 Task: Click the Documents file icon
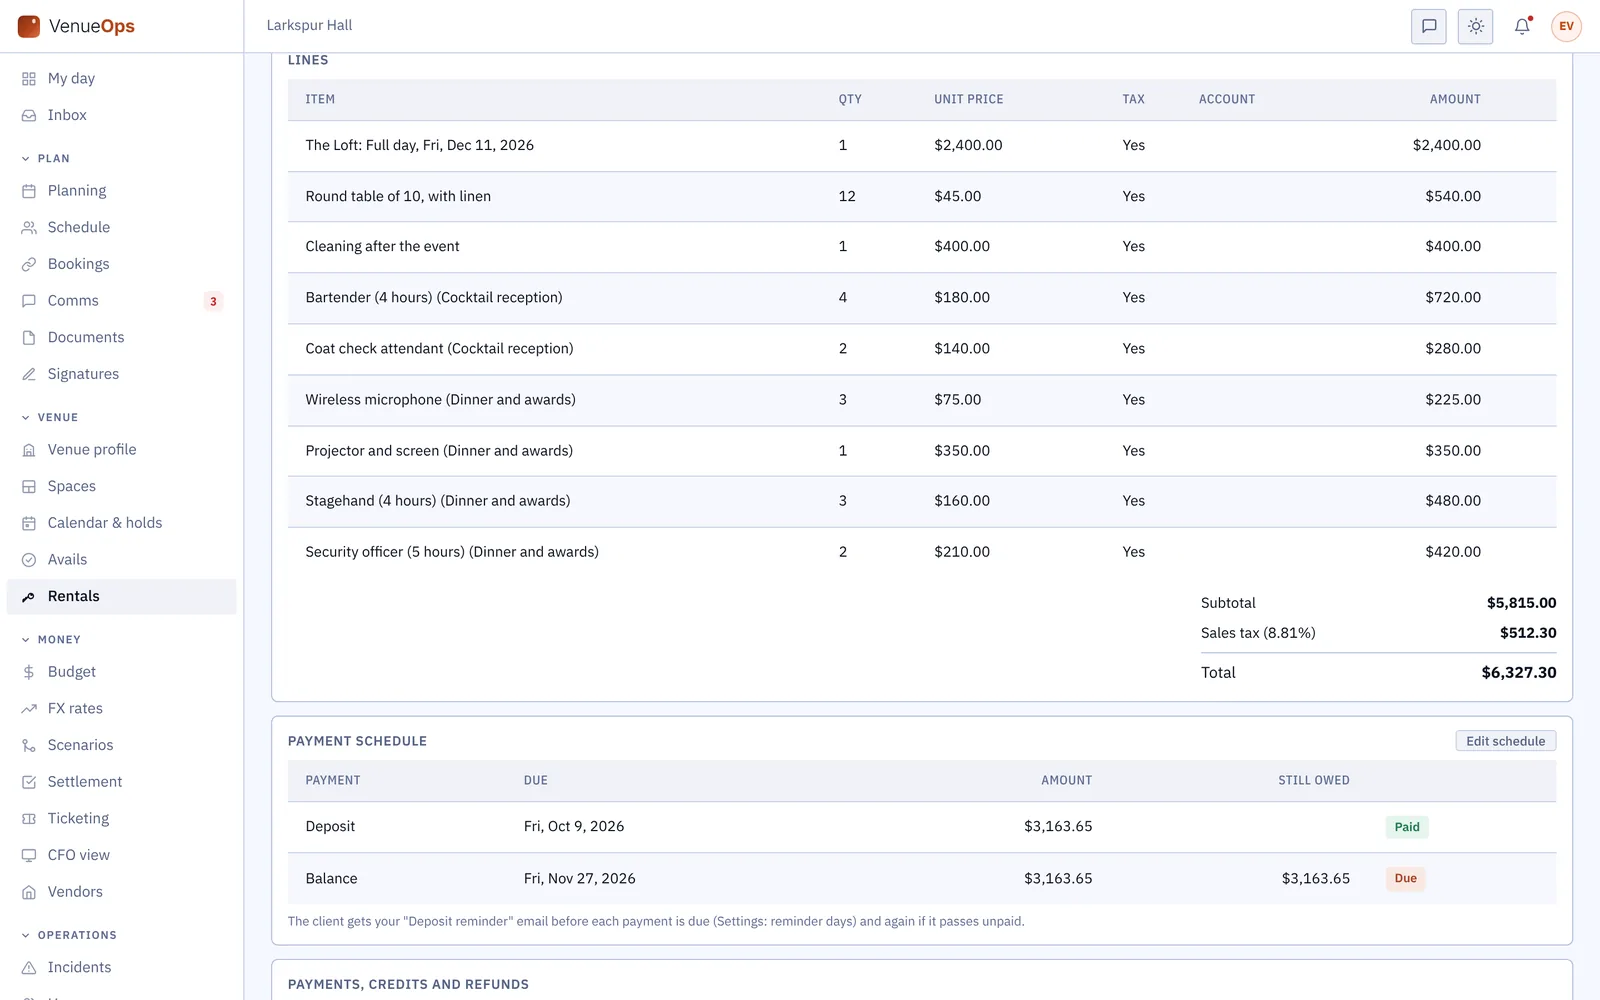pyautogui.click(x=29, y=338)
